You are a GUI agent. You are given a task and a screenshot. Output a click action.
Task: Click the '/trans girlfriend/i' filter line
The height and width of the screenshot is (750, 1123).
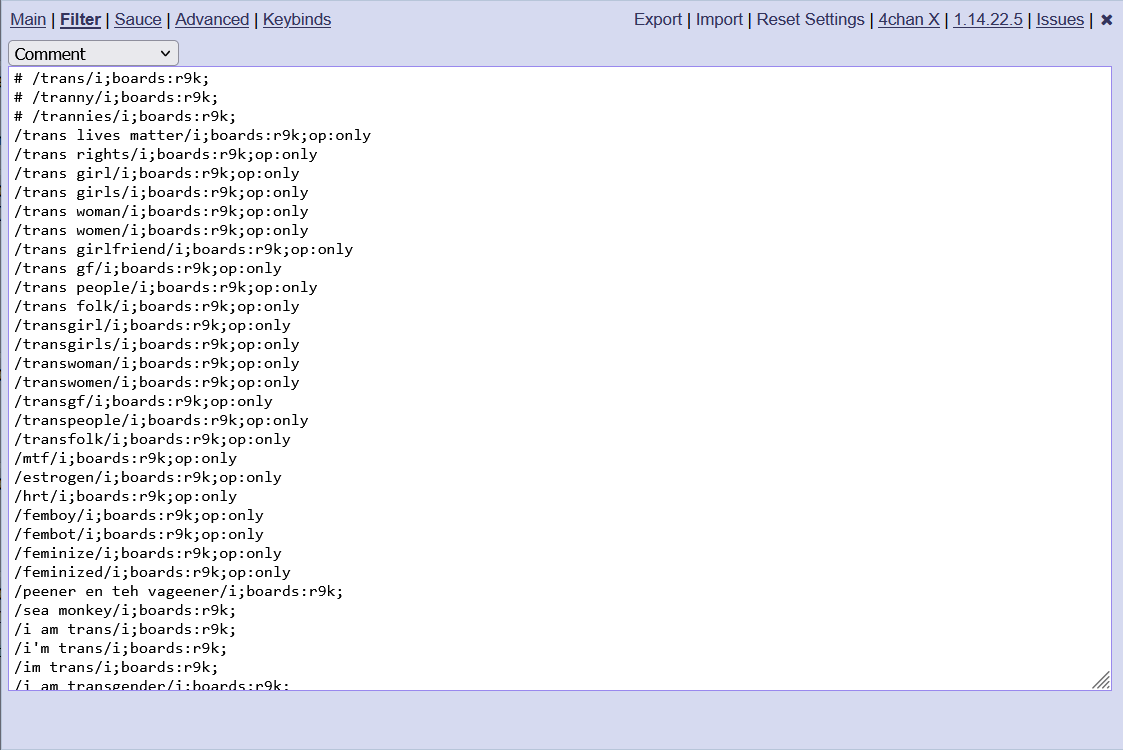tap(183, 249)
